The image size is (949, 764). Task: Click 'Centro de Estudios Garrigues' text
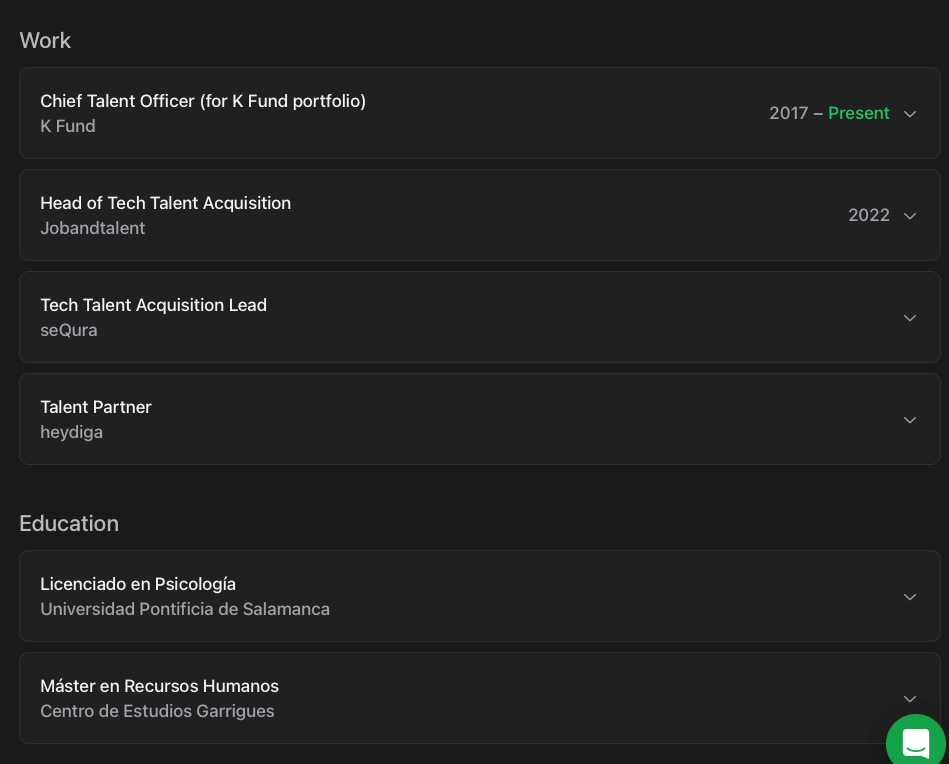click(x=157, y=711)
